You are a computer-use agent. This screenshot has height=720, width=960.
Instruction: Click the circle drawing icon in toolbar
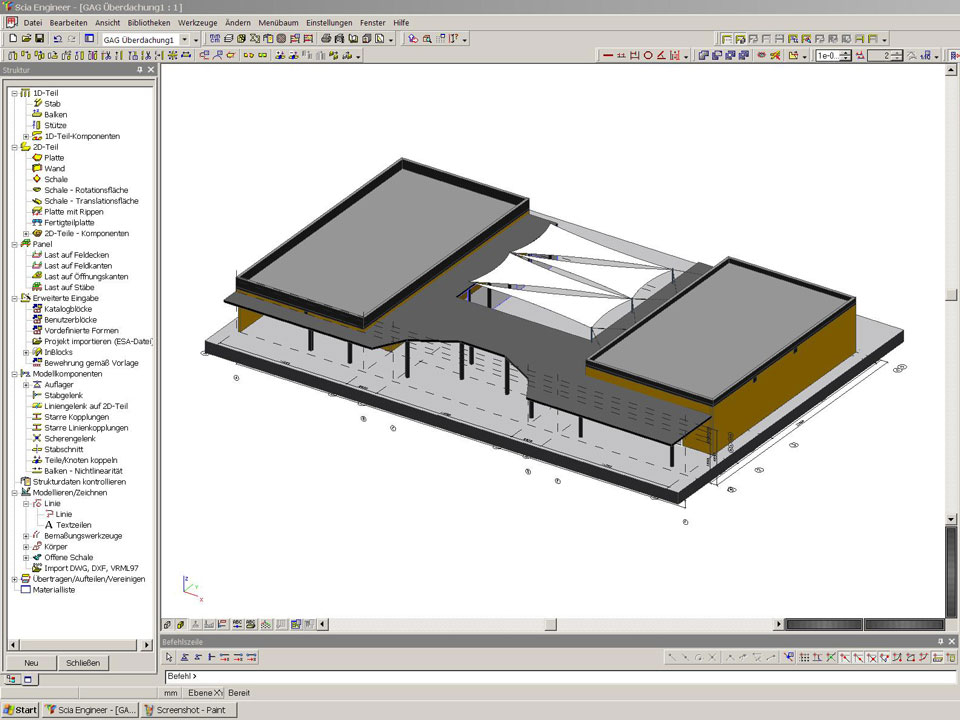(647, 56)
